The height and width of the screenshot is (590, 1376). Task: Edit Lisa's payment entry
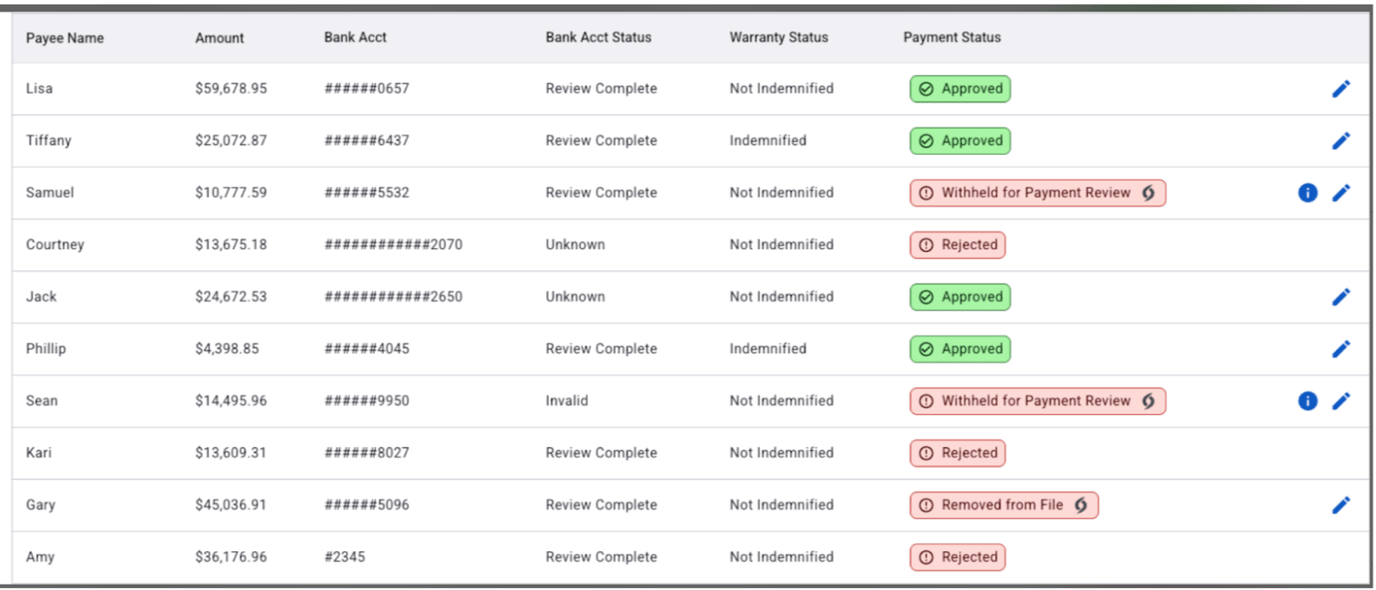point(1341,88)
